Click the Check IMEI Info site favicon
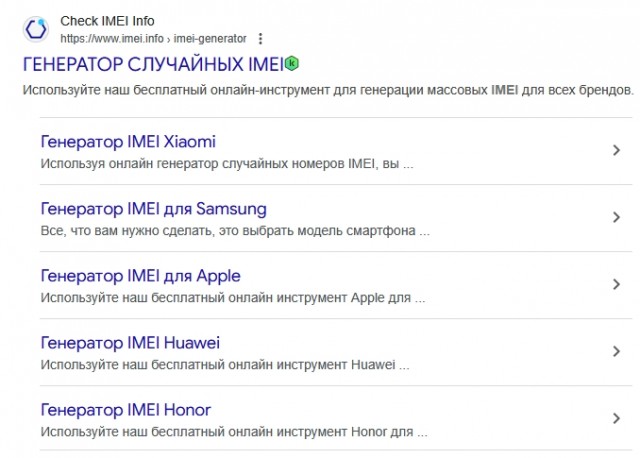The image size is (640, 458). [x=36, y=29]
